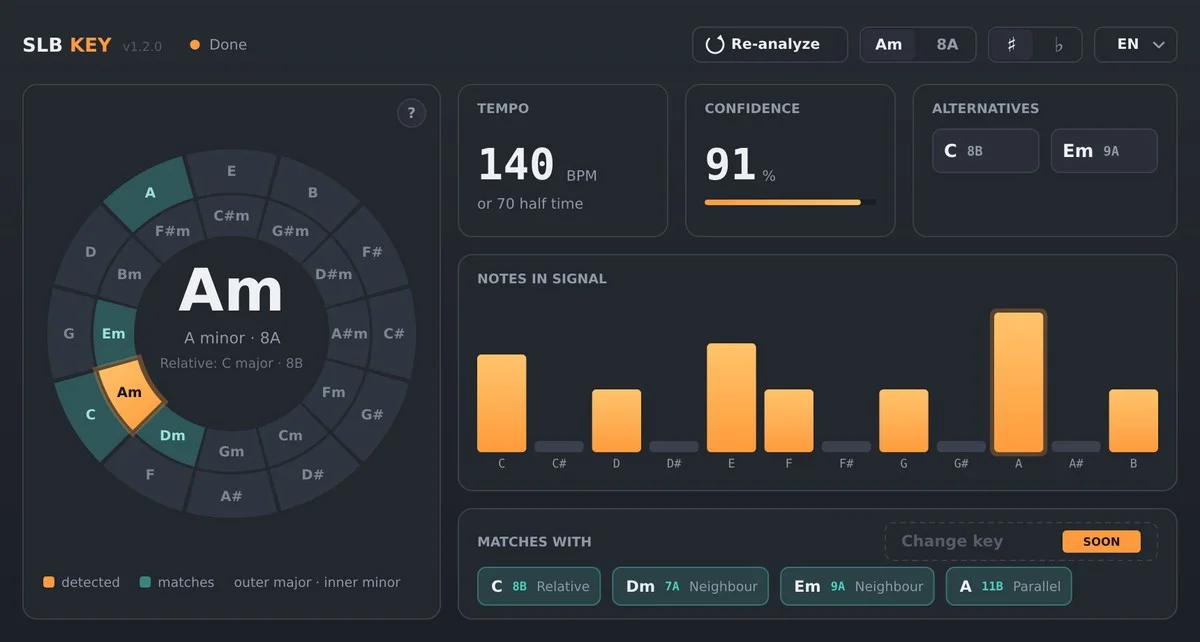Select the G# major wheel segment
This screenshot has height=642, width=1200.
pos(372,414)
